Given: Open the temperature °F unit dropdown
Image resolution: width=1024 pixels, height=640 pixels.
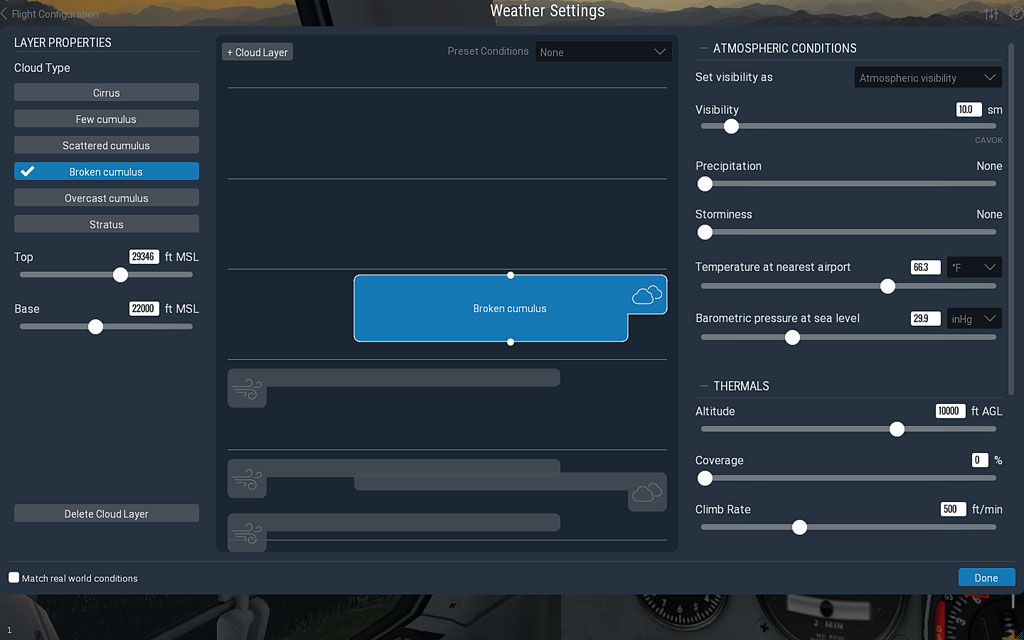Looking at the screenshot, I should coord(974,267).
